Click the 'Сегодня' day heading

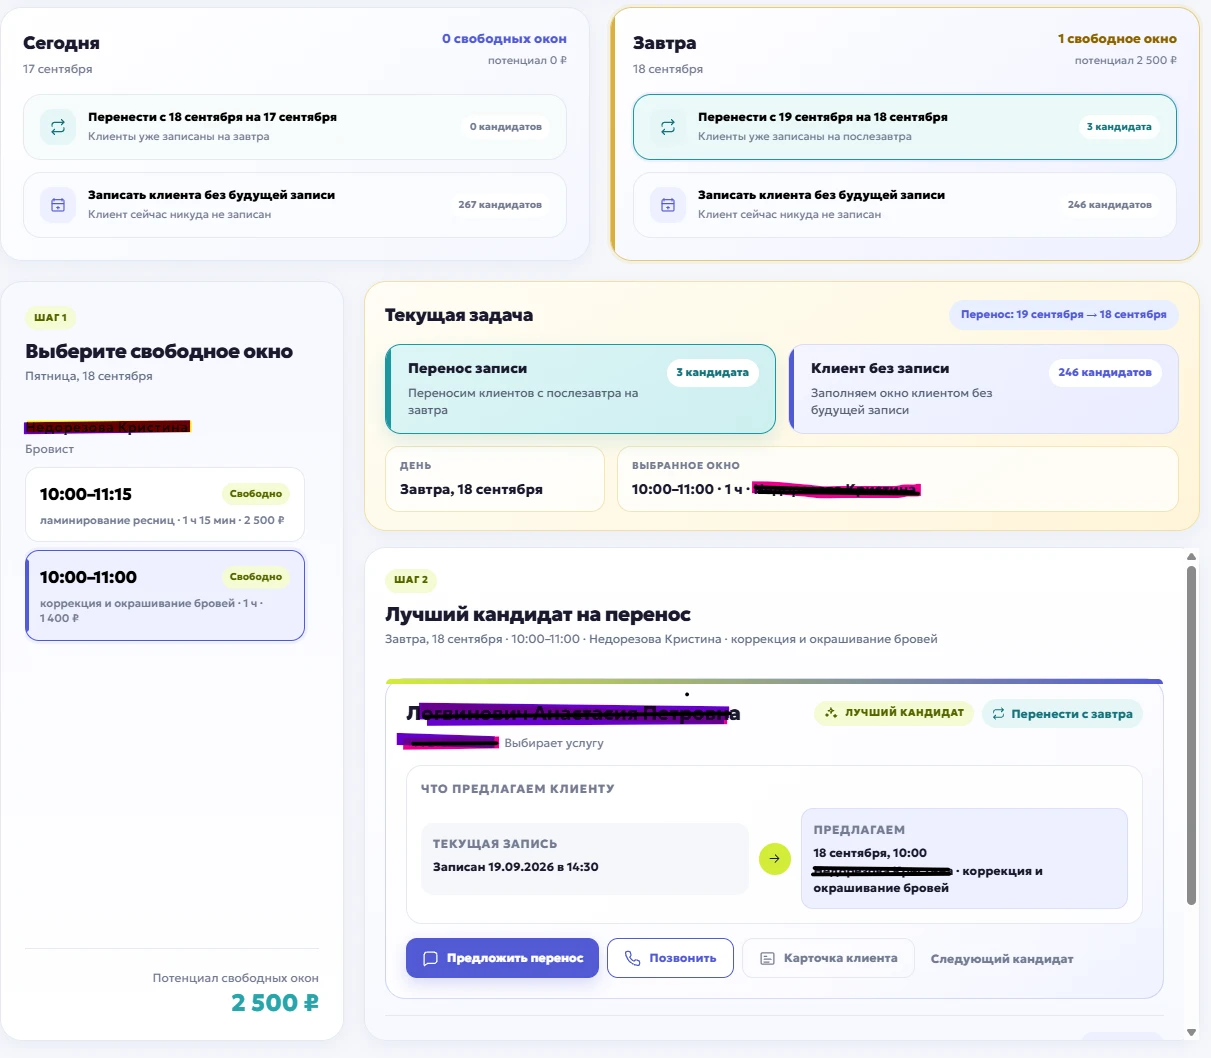coord(61,43)
